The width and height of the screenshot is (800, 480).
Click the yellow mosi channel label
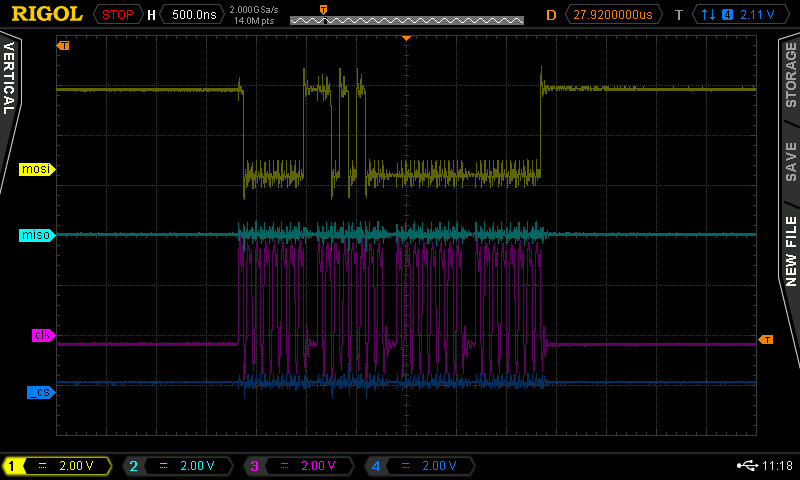click(36, 169)
